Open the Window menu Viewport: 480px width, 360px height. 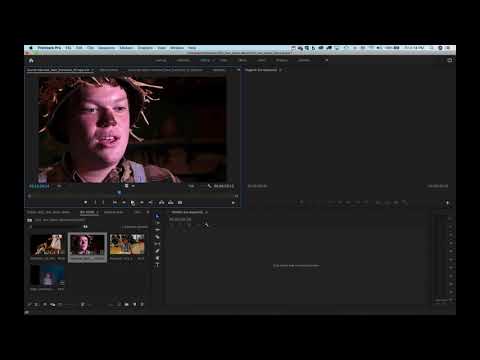[x=177, y=48]
